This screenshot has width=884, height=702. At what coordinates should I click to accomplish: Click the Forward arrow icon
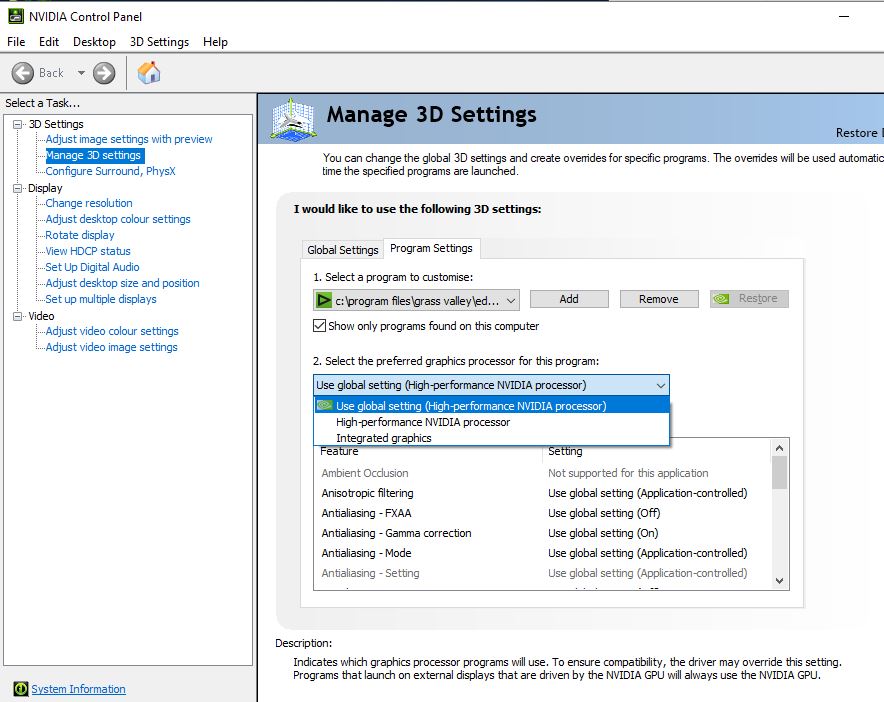coord(104,73)
